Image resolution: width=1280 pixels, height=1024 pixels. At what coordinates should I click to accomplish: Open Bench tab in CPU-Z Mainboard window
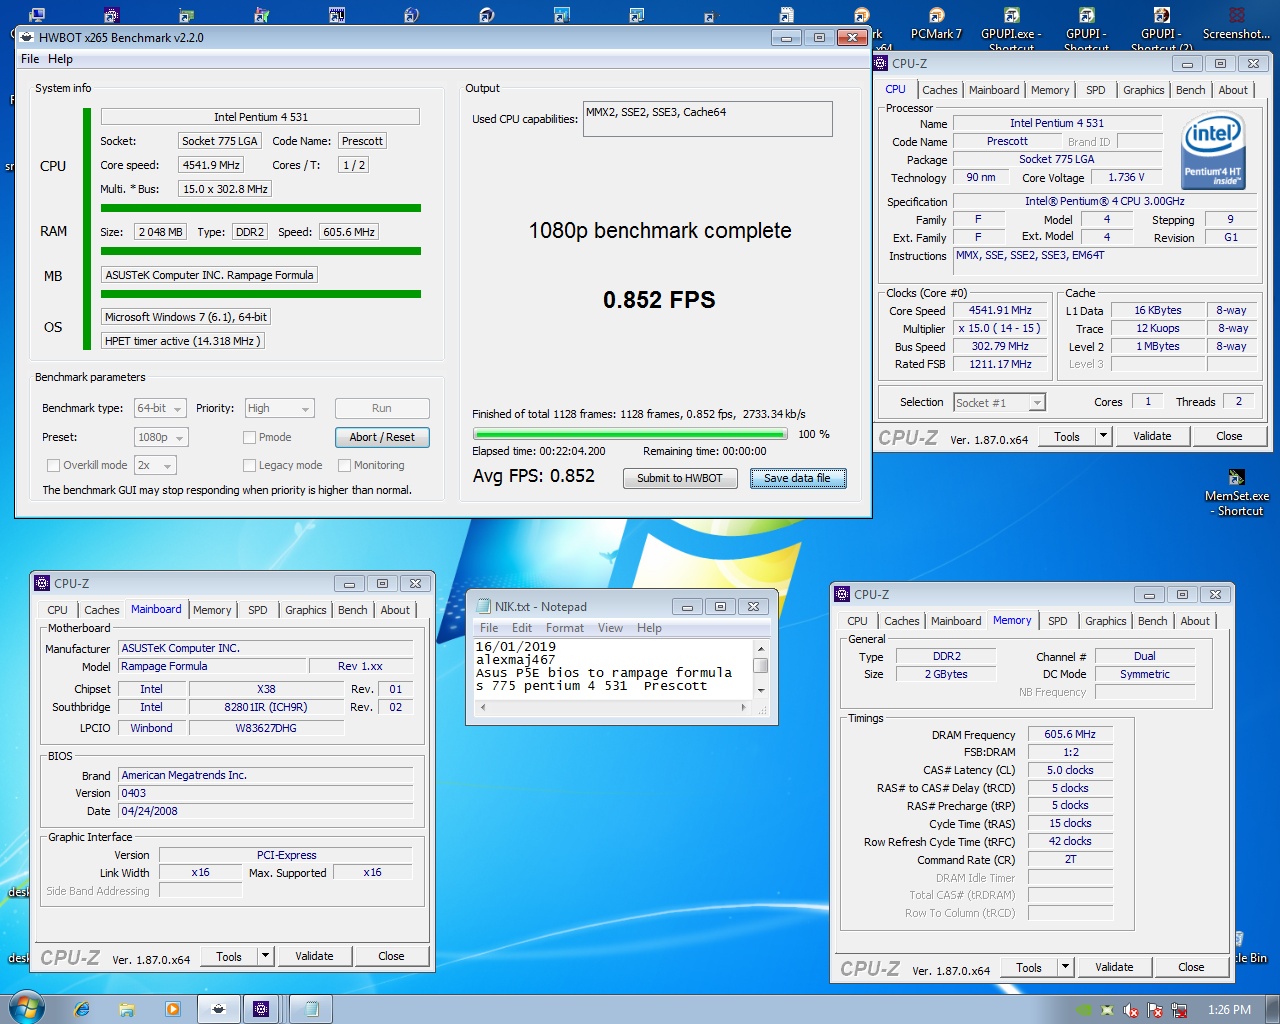click(352, 610)
